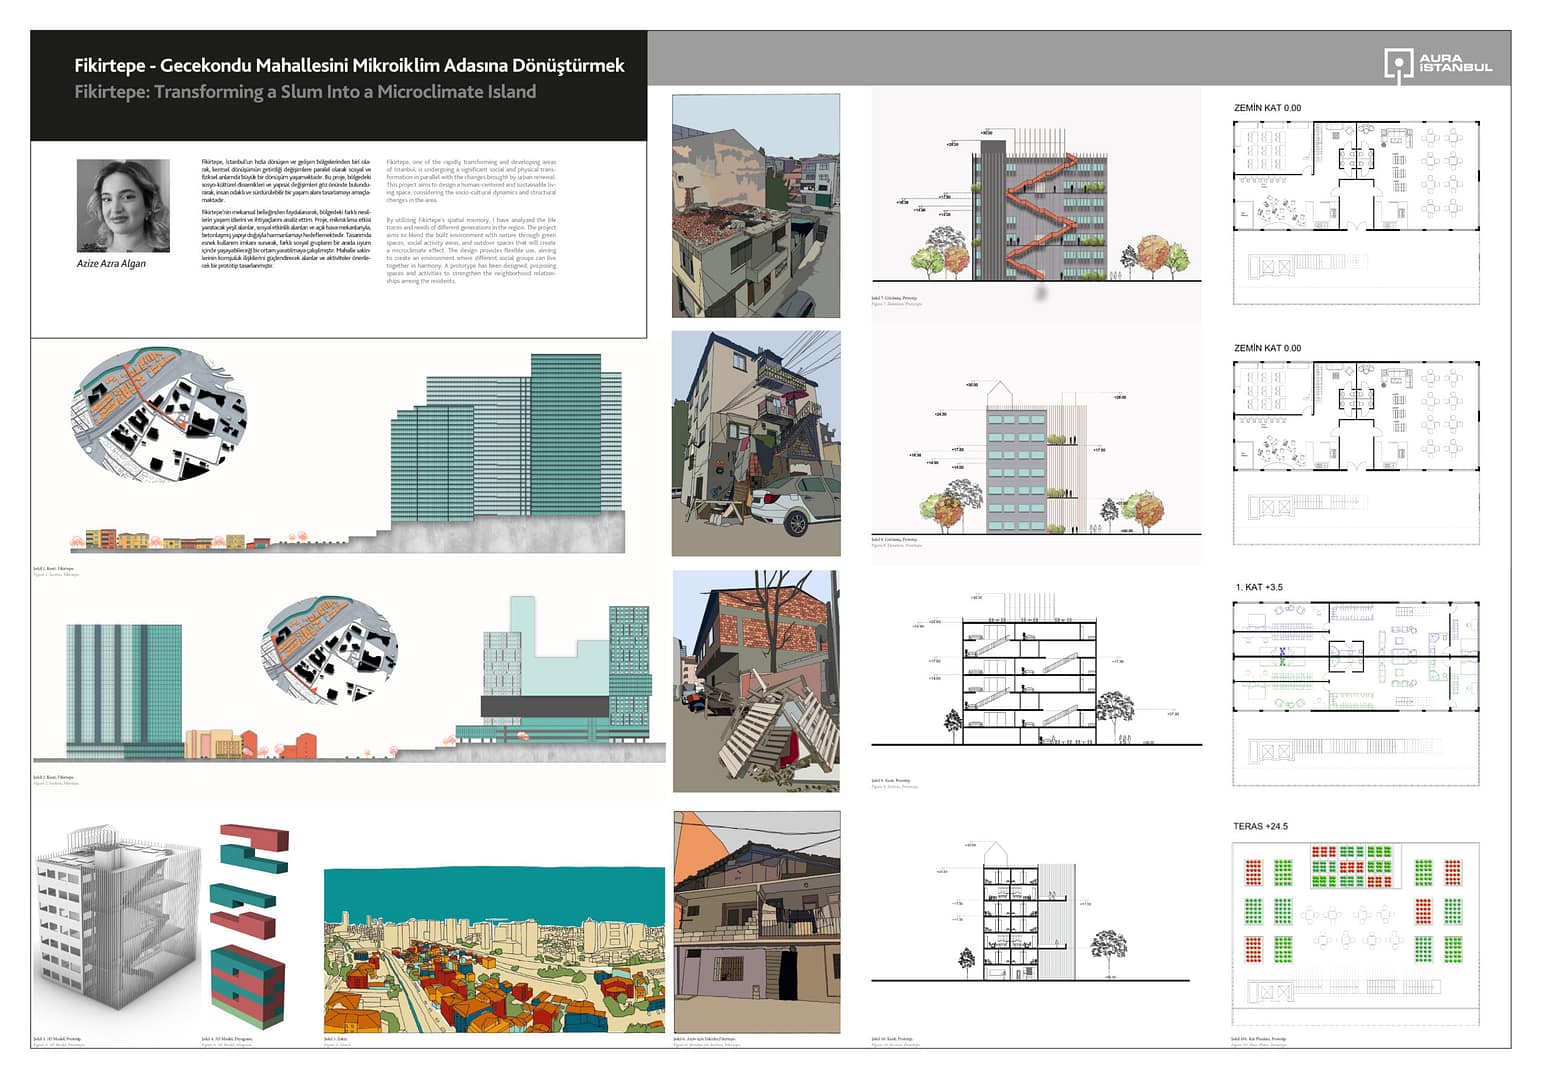Select the rooftop rubble street illustration
Viewport: 1542px width, 1079px height.
pos(756,206)
